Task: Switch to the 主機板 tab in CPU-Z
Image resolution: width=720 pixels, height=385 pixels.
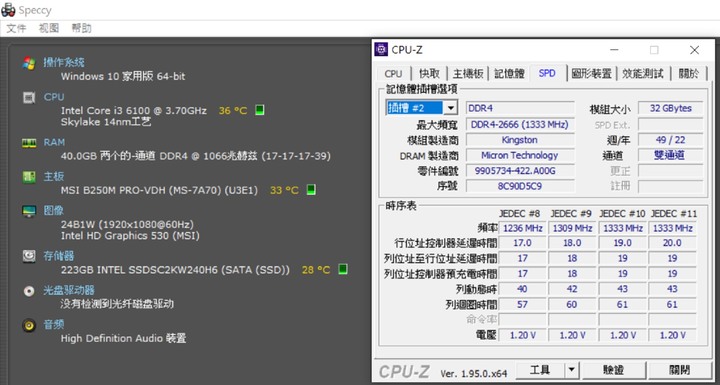Action: (468, 74)
